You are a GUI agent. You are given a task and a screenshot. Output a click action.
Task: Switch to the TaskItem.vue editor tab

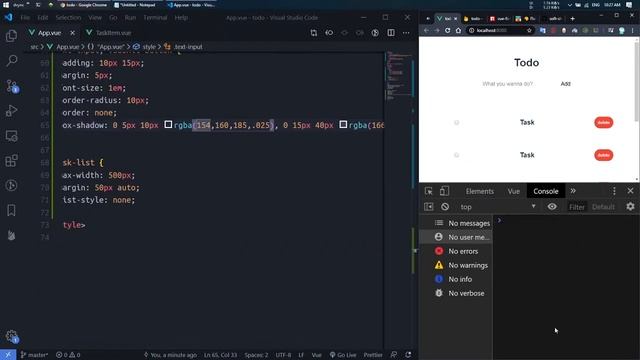pyautogui.click(x=109, y=33)
